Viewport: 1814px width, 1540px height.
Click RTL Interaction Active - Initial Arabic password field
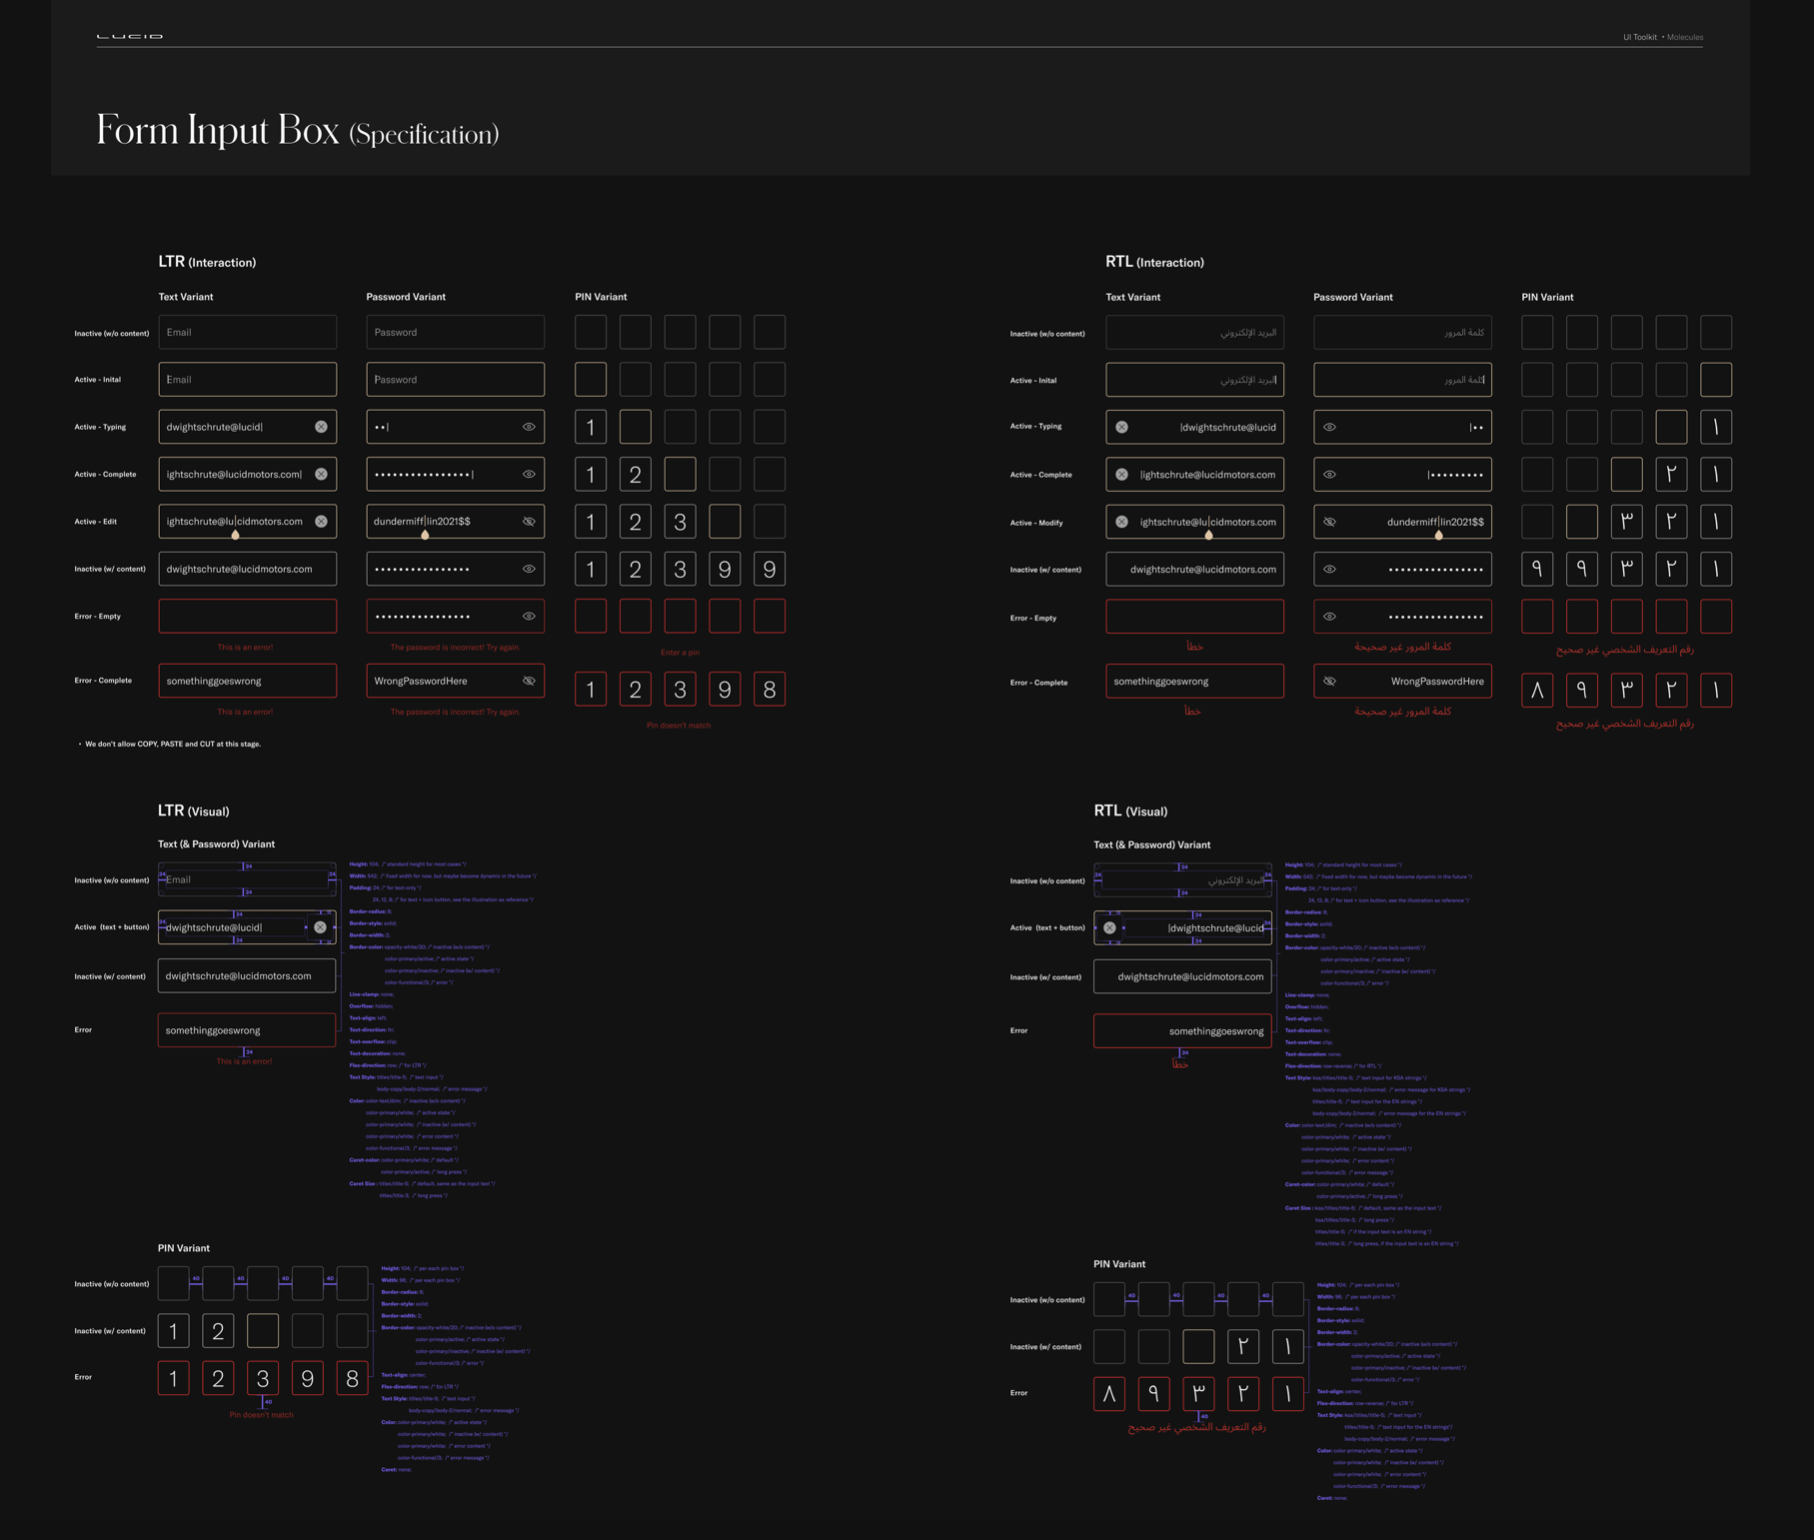point(1403,380)
